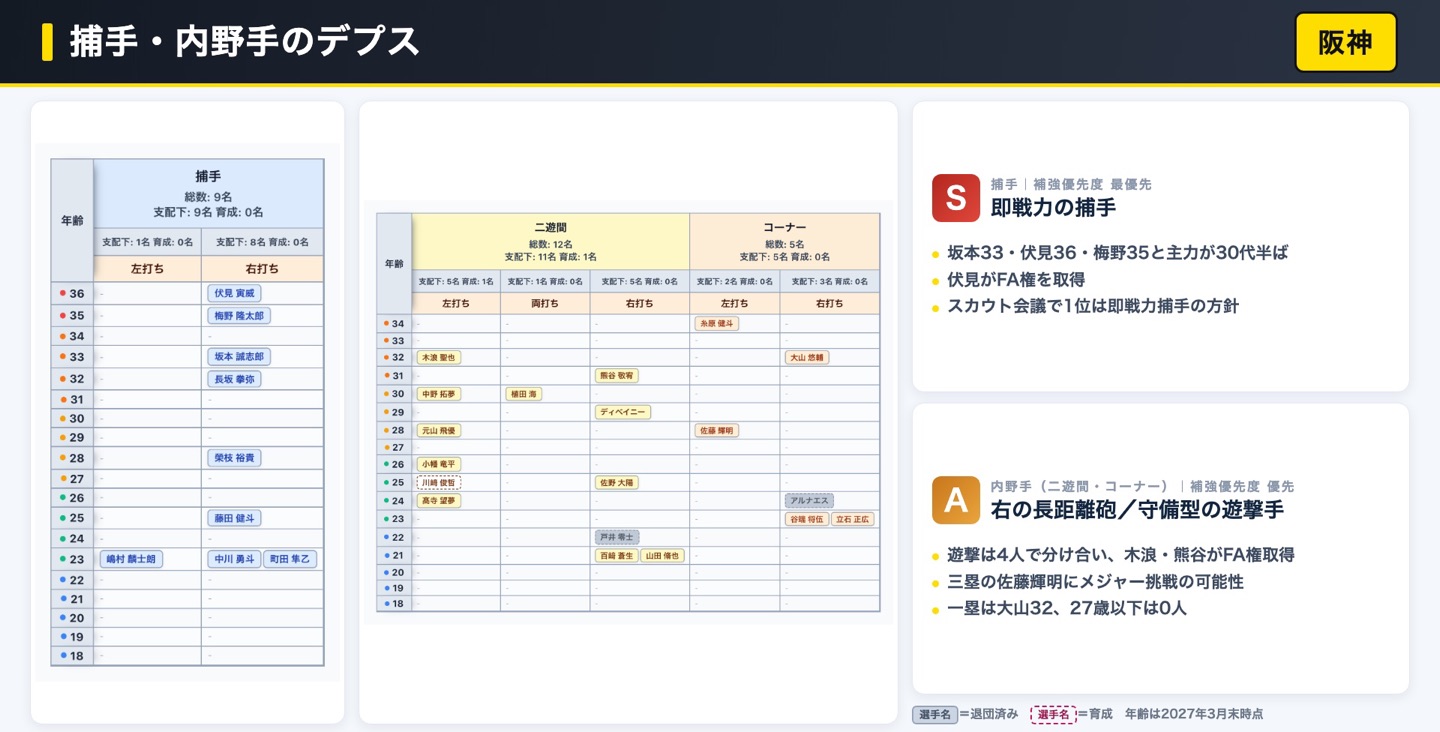Click player chip 谷端 将伍
Screen dimensions: 1440x732
pos(807,519)
